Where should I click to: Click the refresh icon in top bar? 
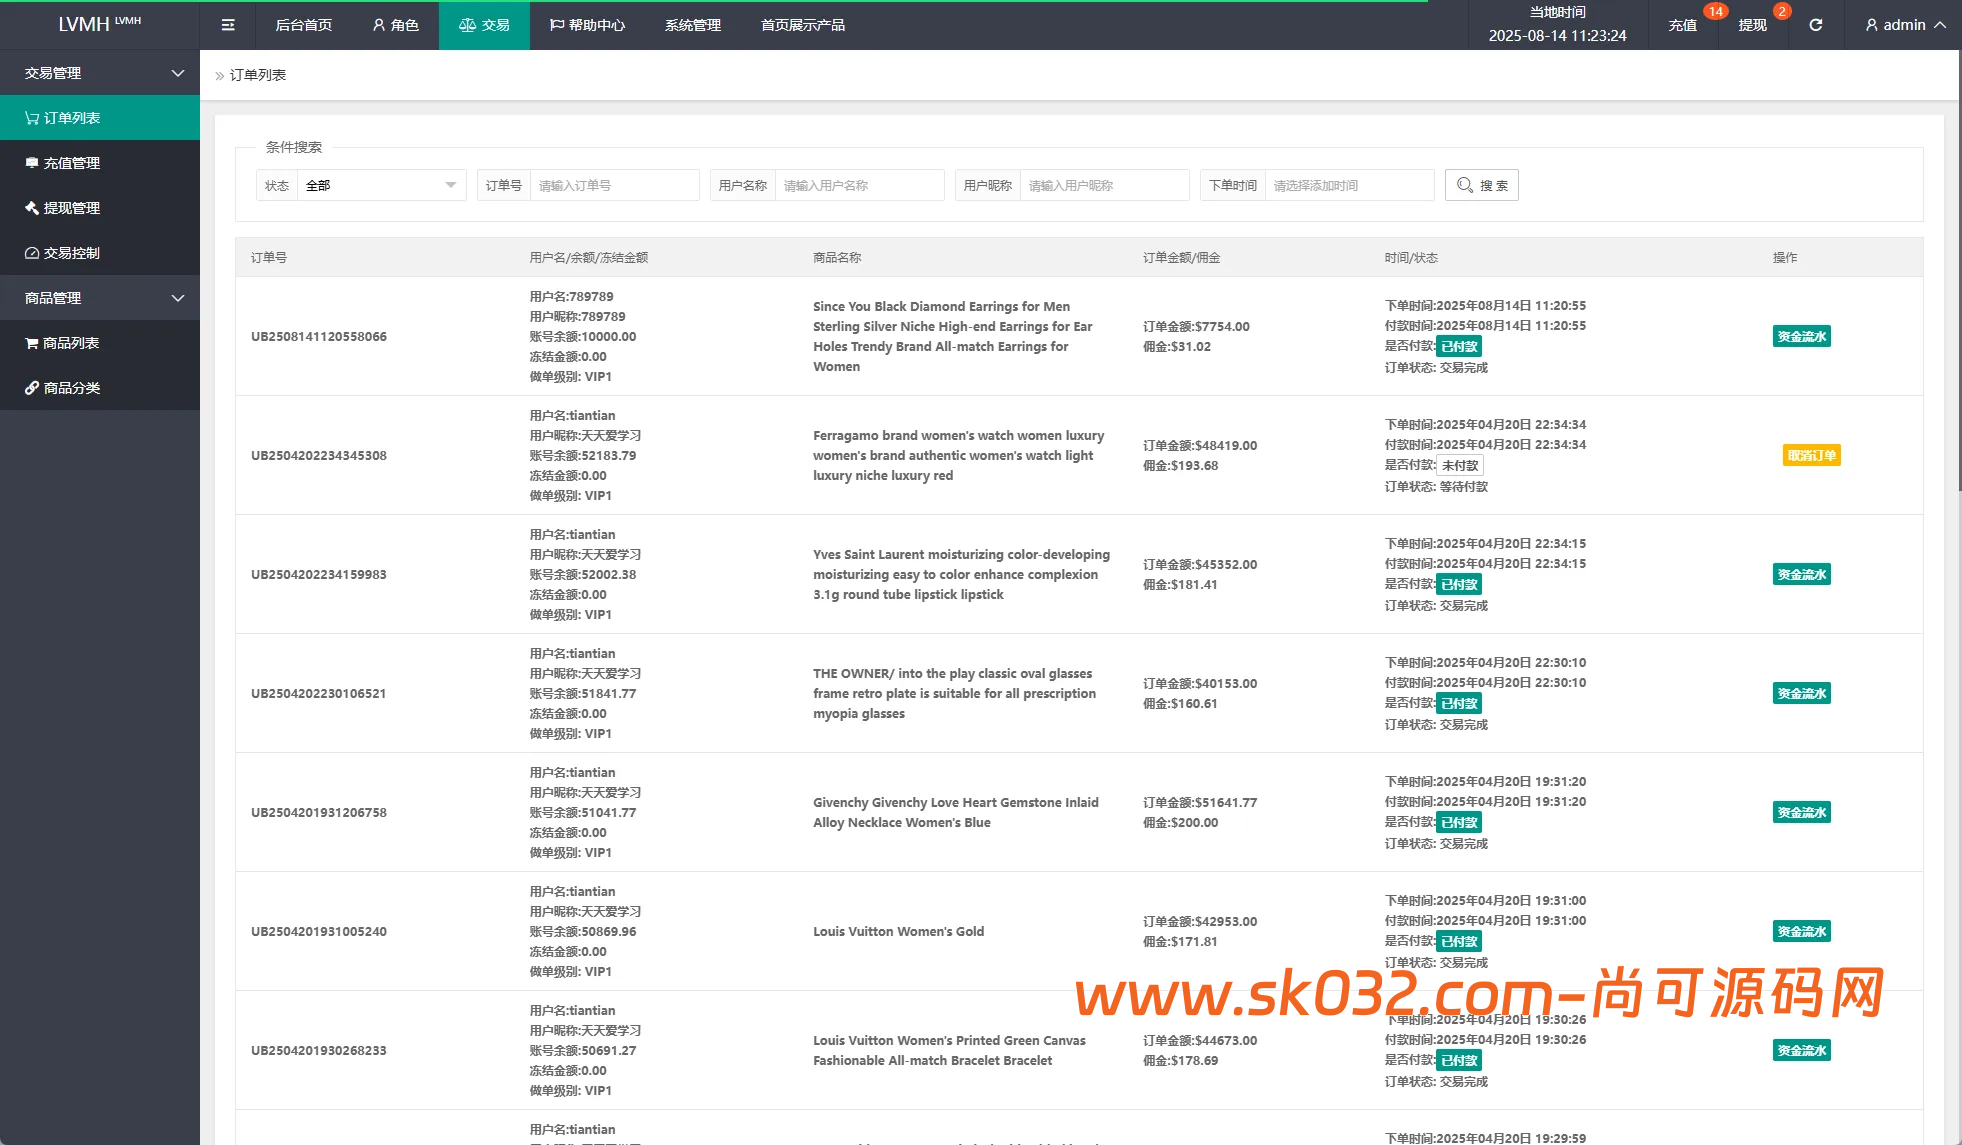pyautogui.click(x=1815, y=25)
